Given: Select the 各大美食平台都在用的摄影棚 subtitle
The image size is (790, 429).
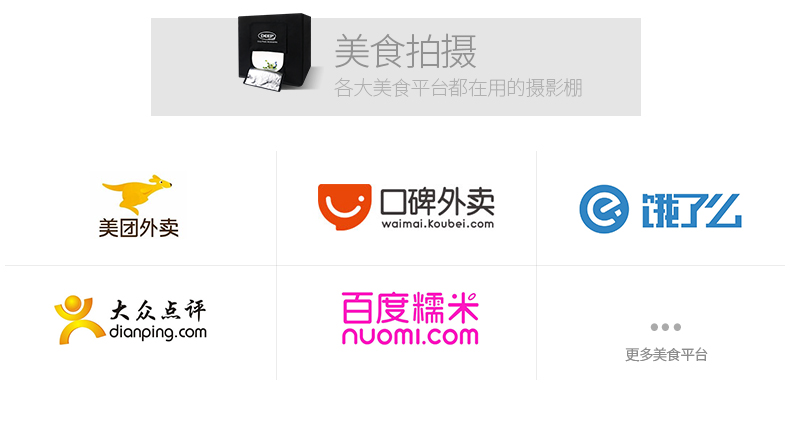Looking at the screenshot, I should pyautogui.click(x=458, y=88).
